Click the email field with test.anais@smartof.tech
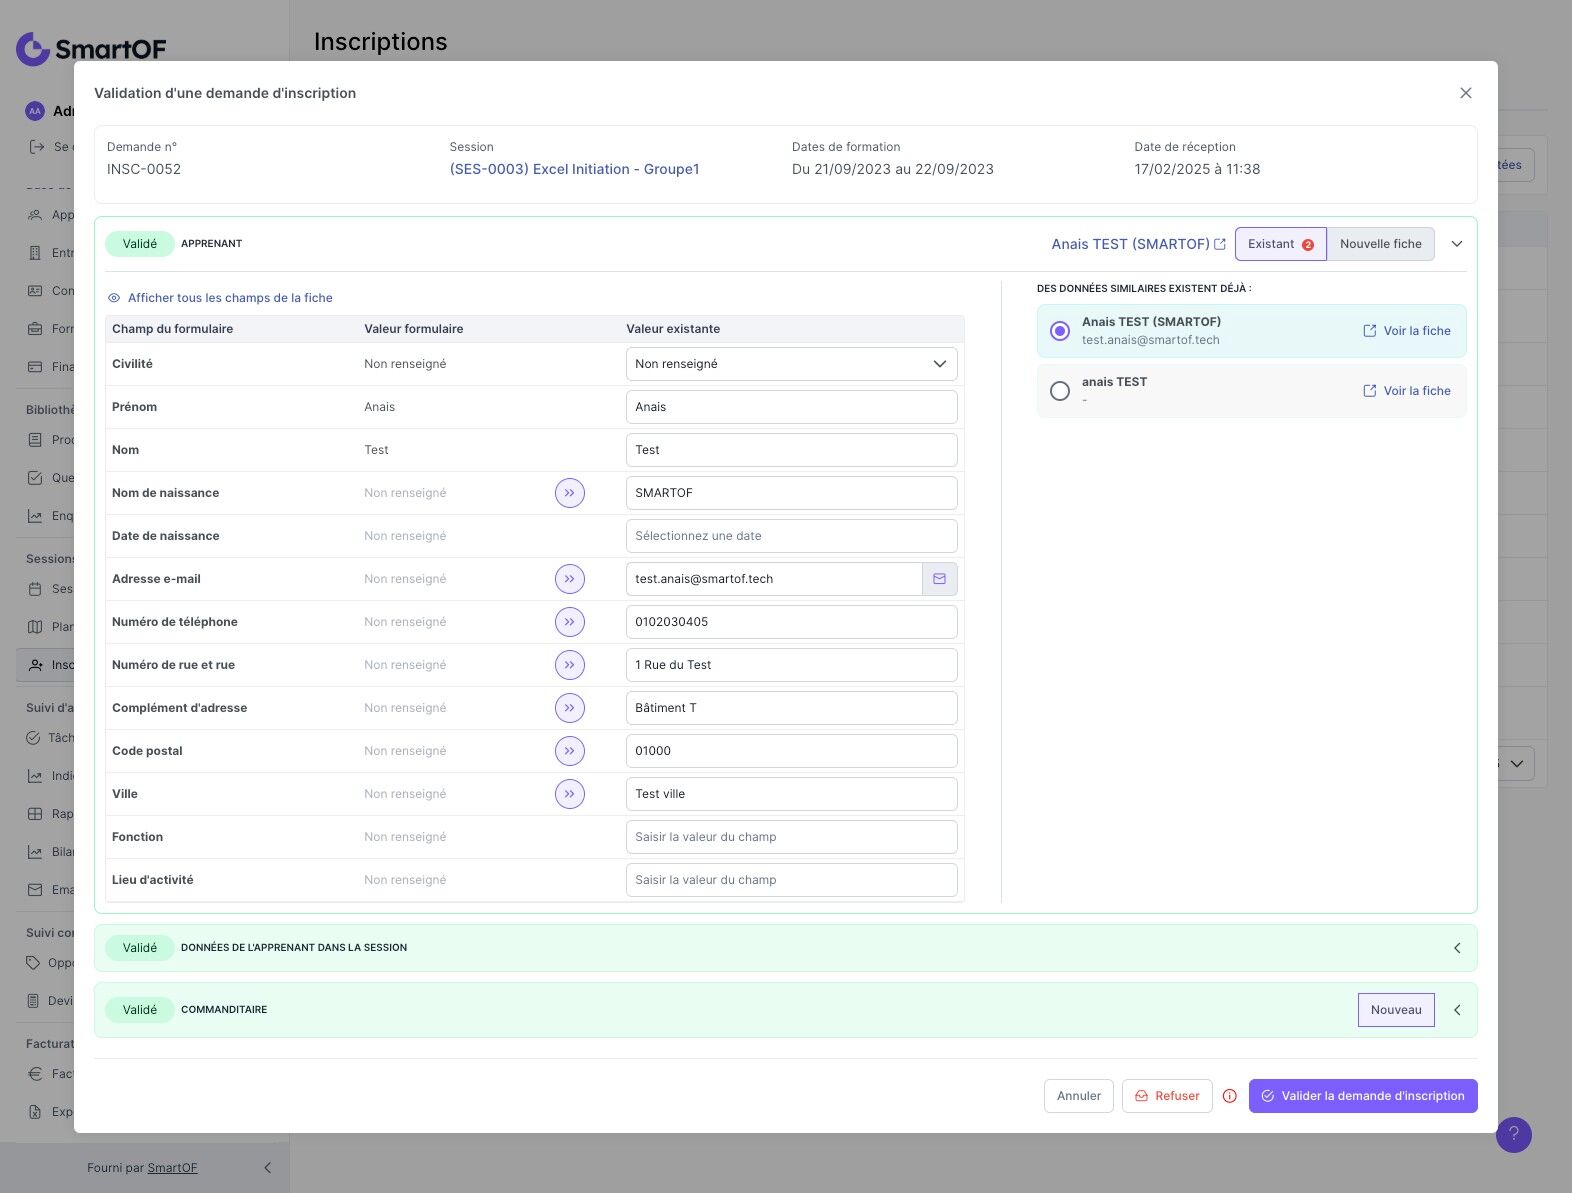 point(774,579)
